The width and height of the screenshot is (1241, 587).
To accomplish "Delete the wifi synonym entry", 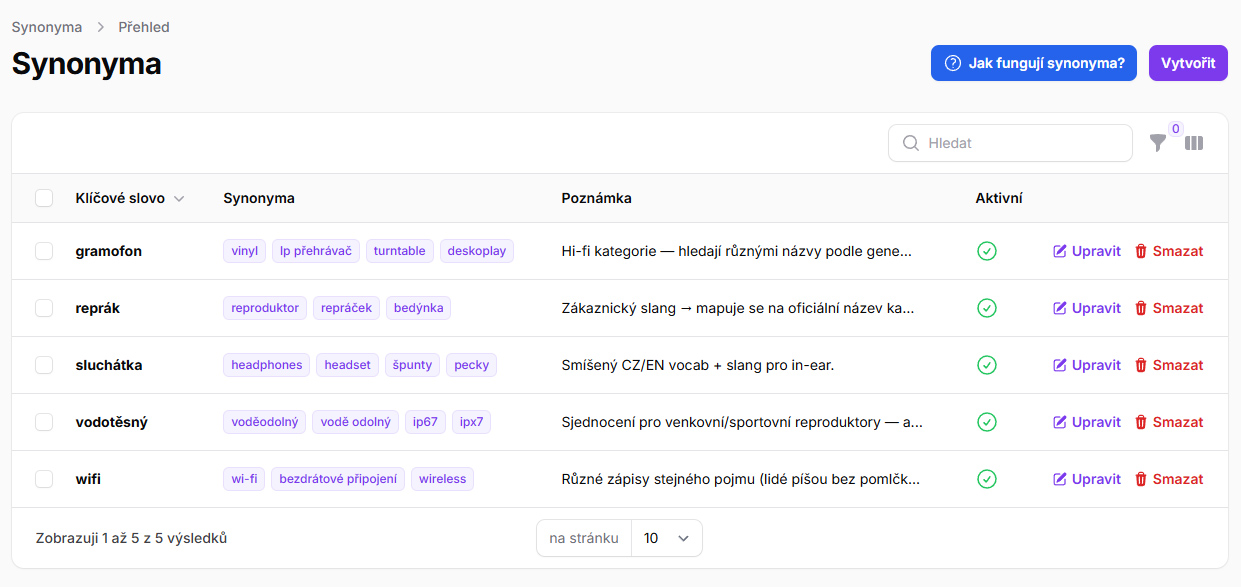I will click(1169, 479).
